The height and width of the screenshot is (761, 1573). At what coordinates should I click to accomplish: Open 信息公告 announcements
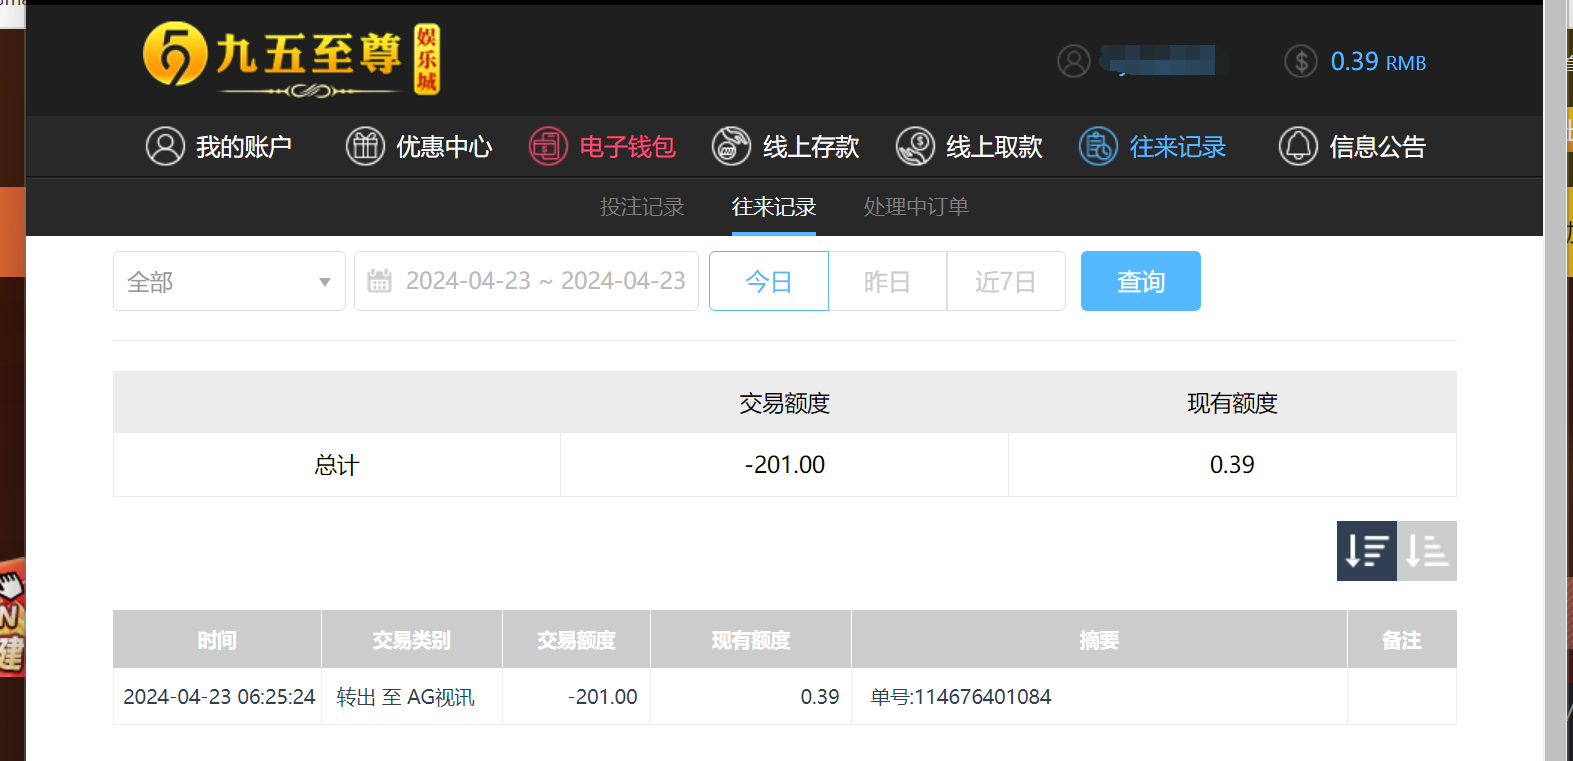coord(1377,147)
